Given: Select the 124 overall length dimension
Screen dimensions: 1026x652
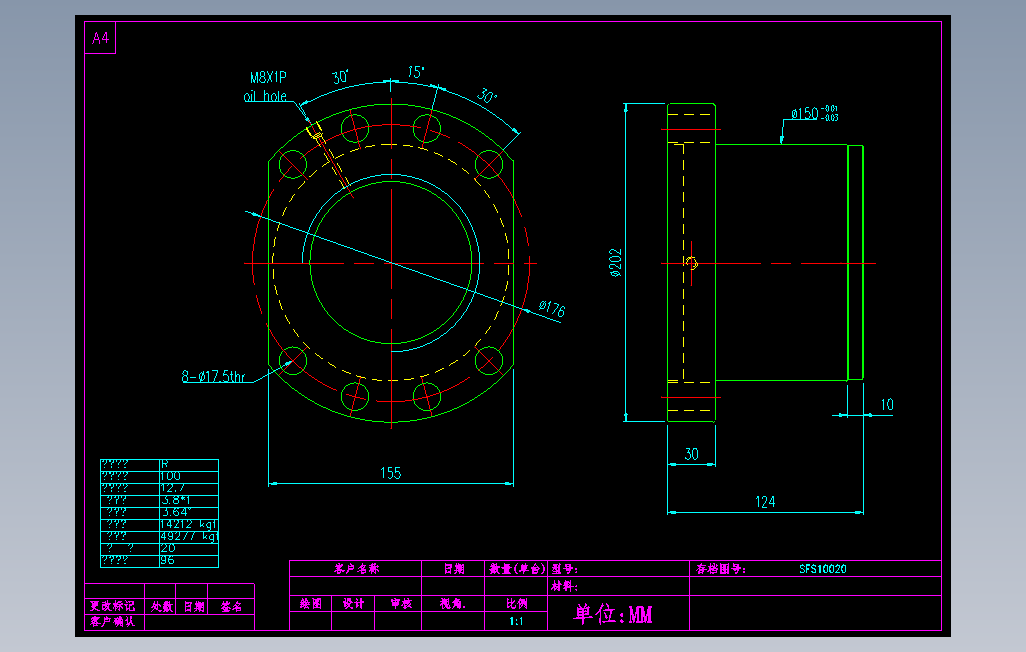Looking at the screenshot, I should coord(765,502).
